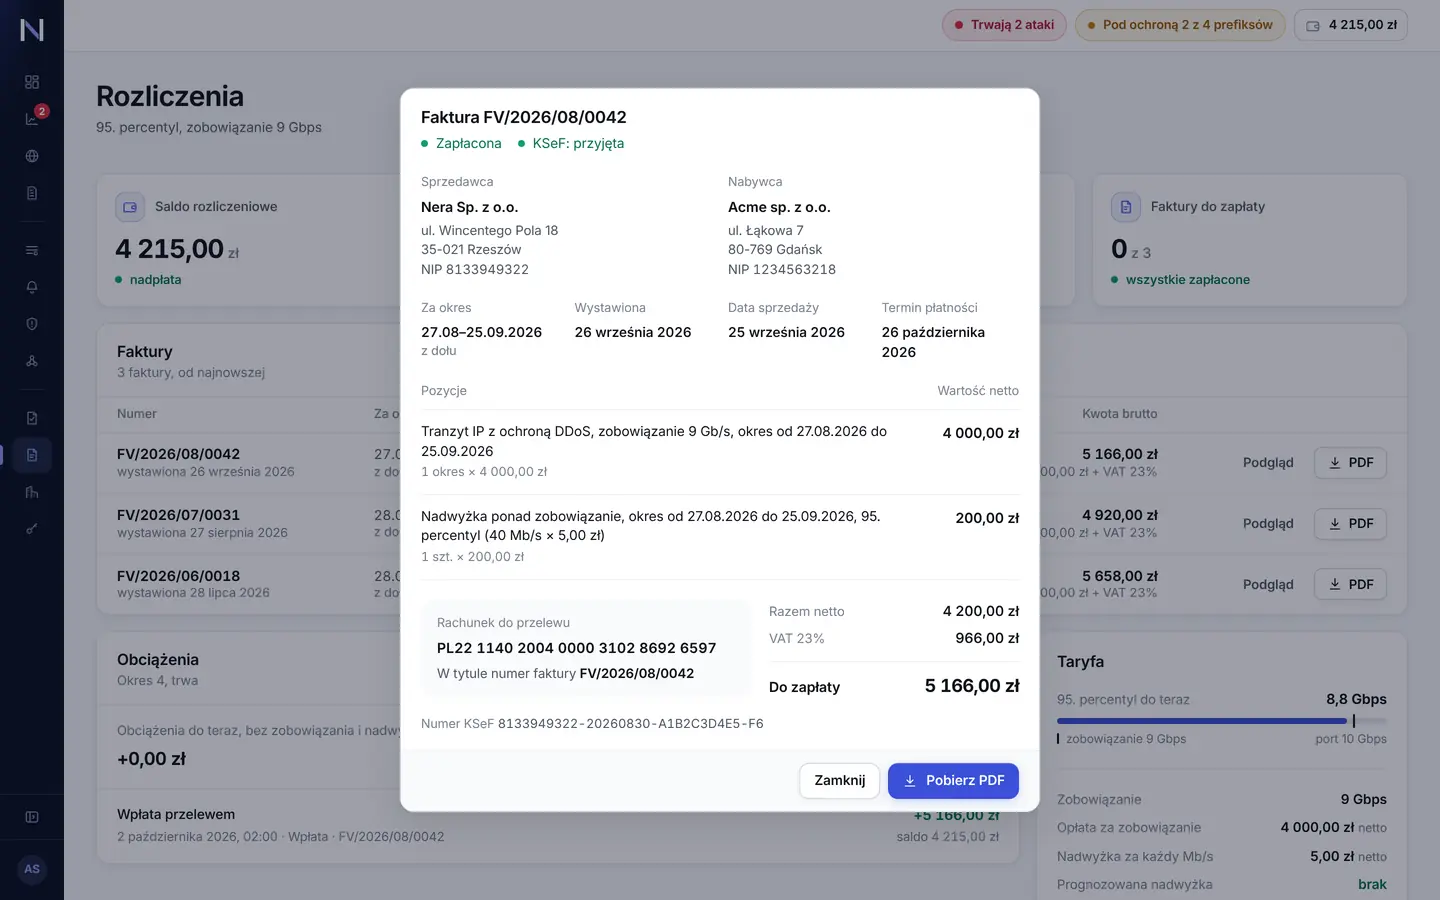Viewport: 1440px width, 900px height.
Task: Click the Nera N logo
Action: click(x=32, y=30)
